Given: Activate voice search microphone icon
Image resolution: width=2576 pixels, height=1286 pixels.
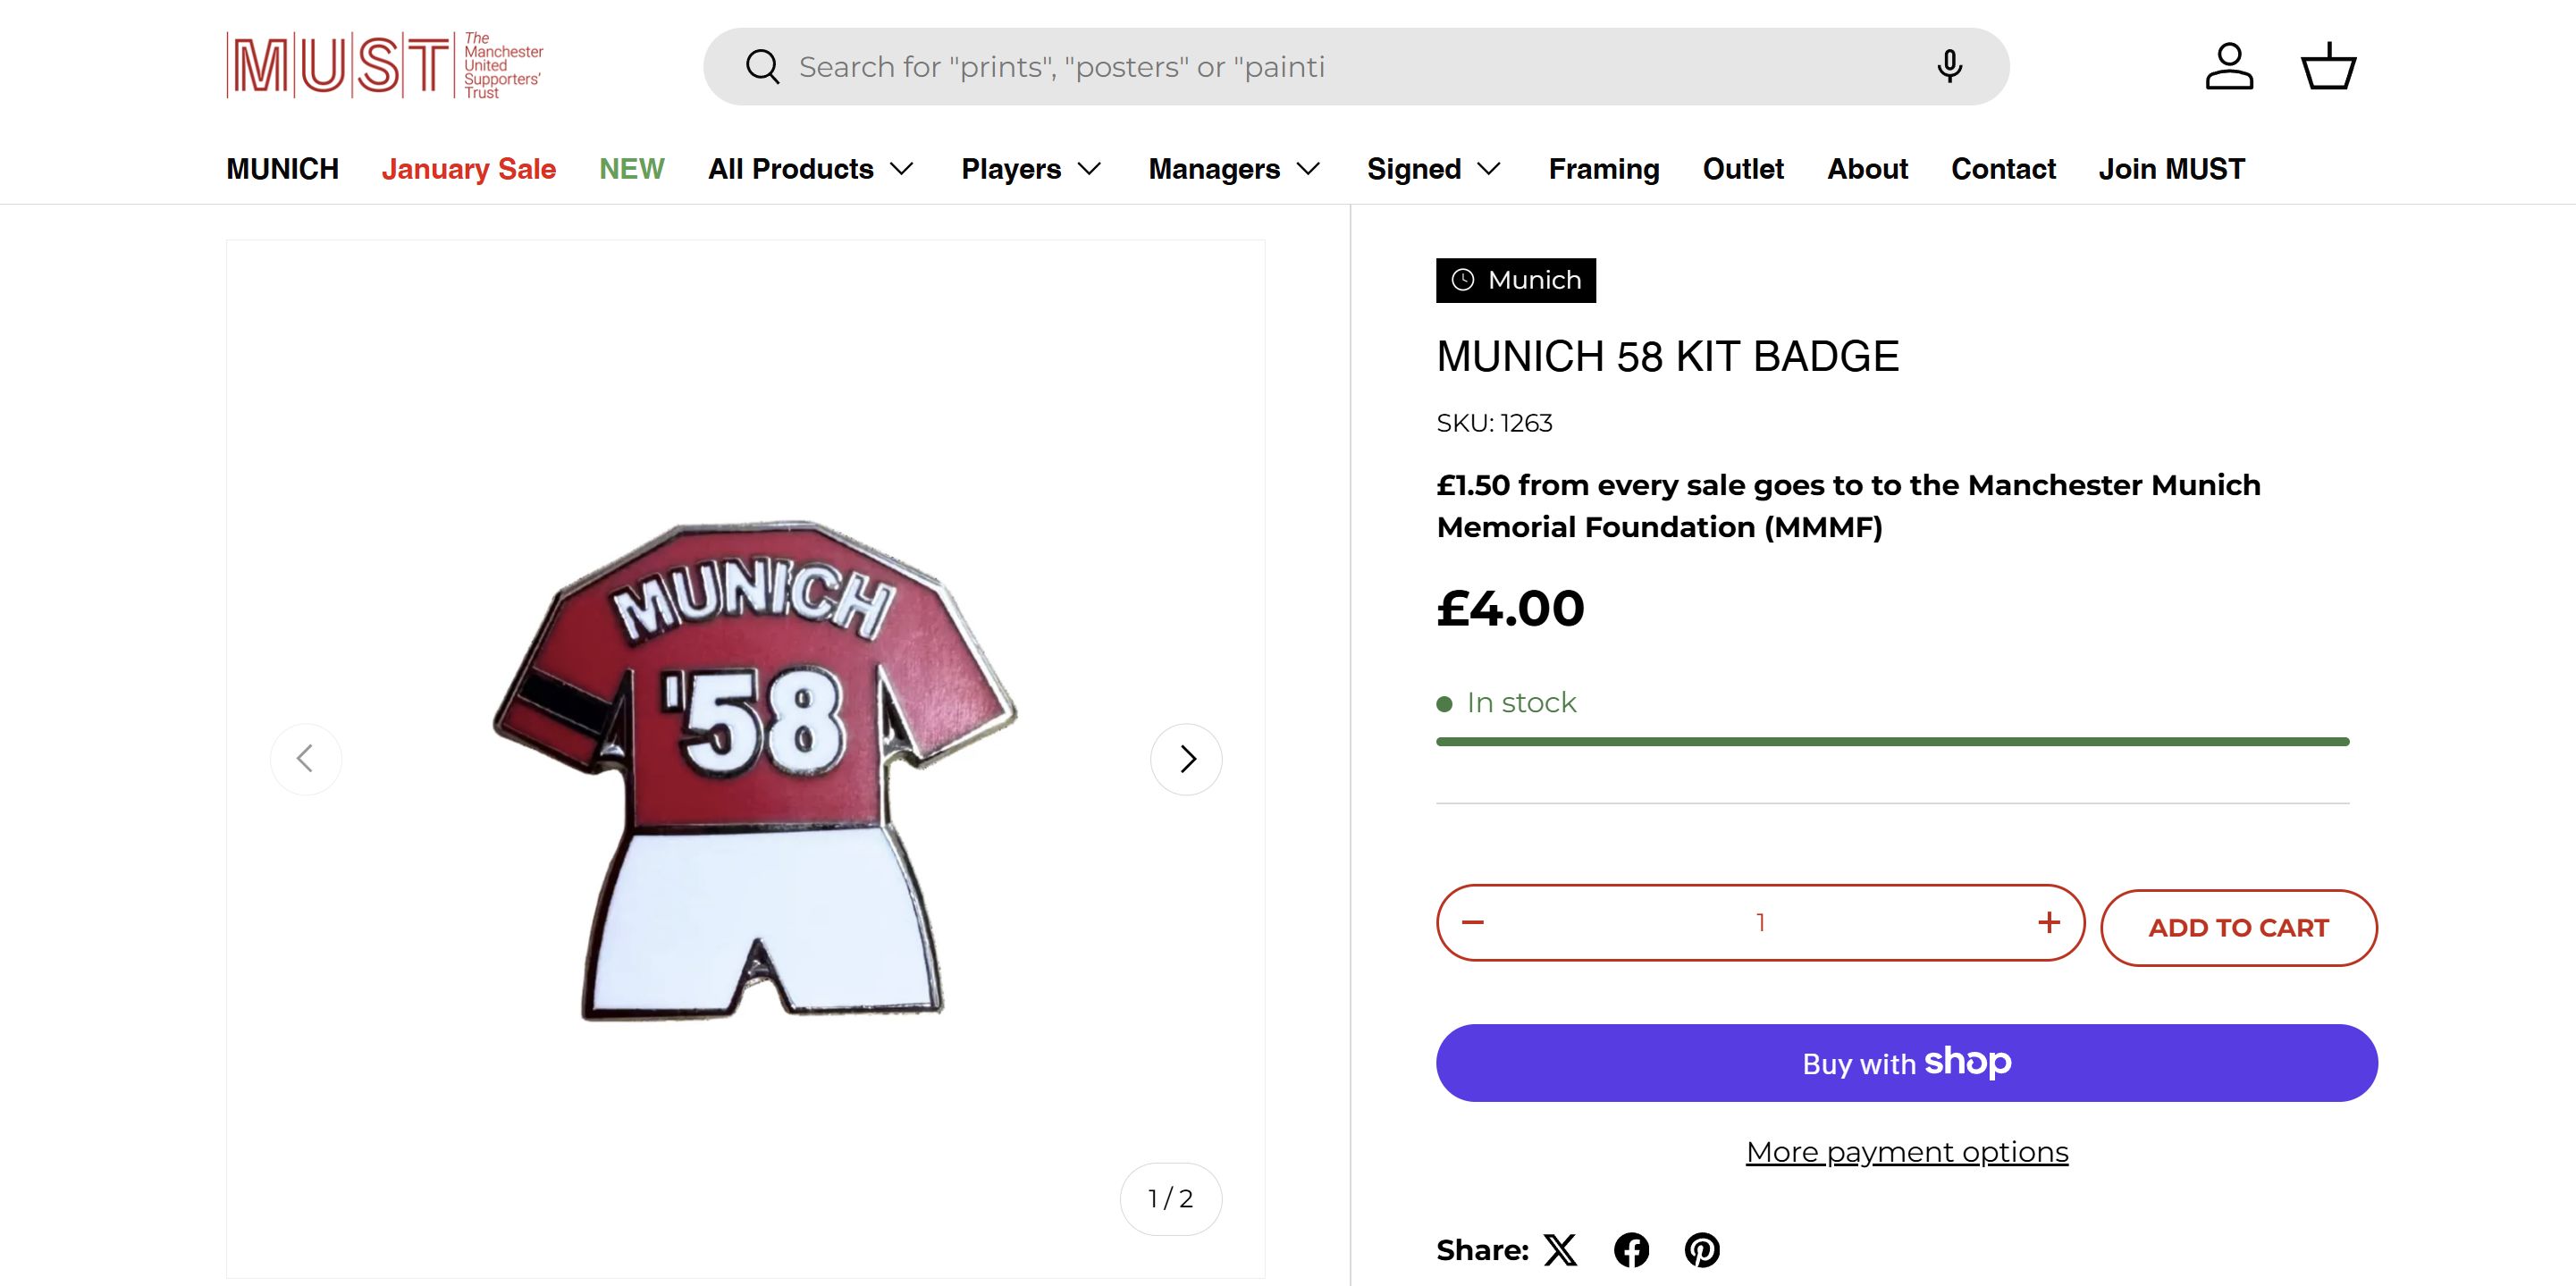Looking at the screenshot, I should pos(1949,67).
